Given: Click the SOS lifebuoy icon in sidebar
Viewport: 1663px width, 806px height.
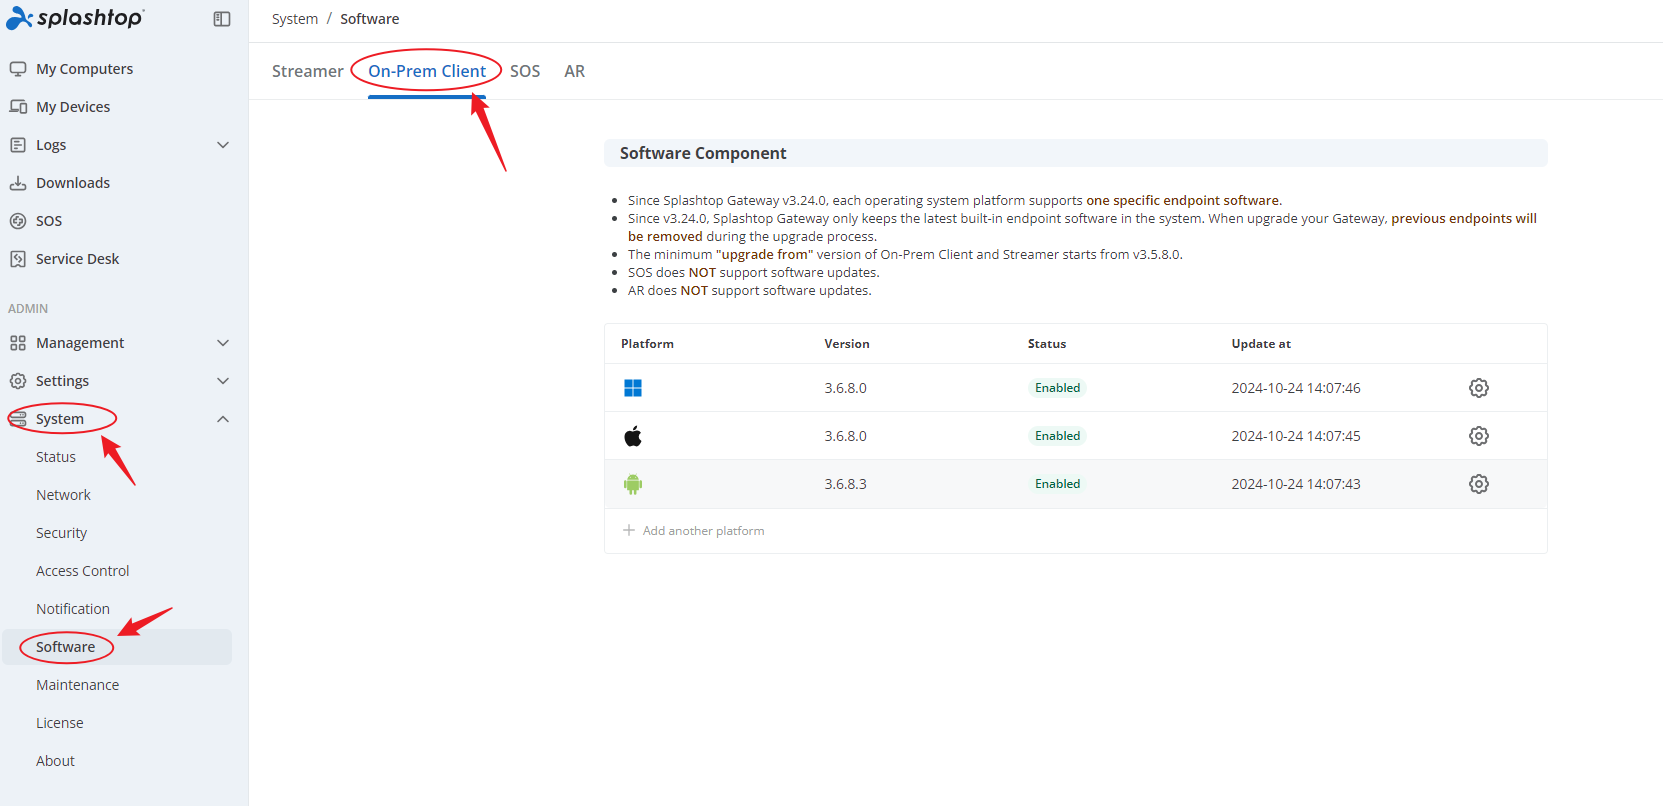Looking at the screenshot, I should coord(18,221).
